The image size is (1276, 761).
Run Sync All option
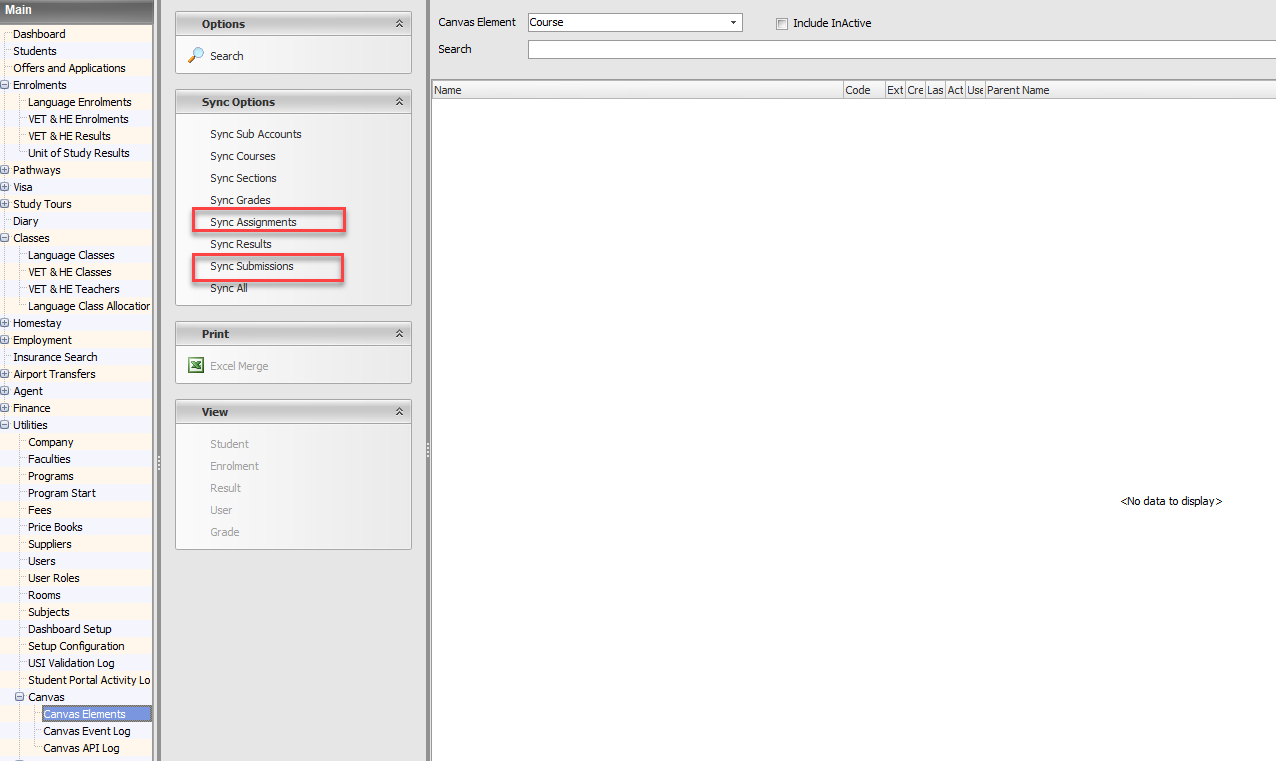228,288
